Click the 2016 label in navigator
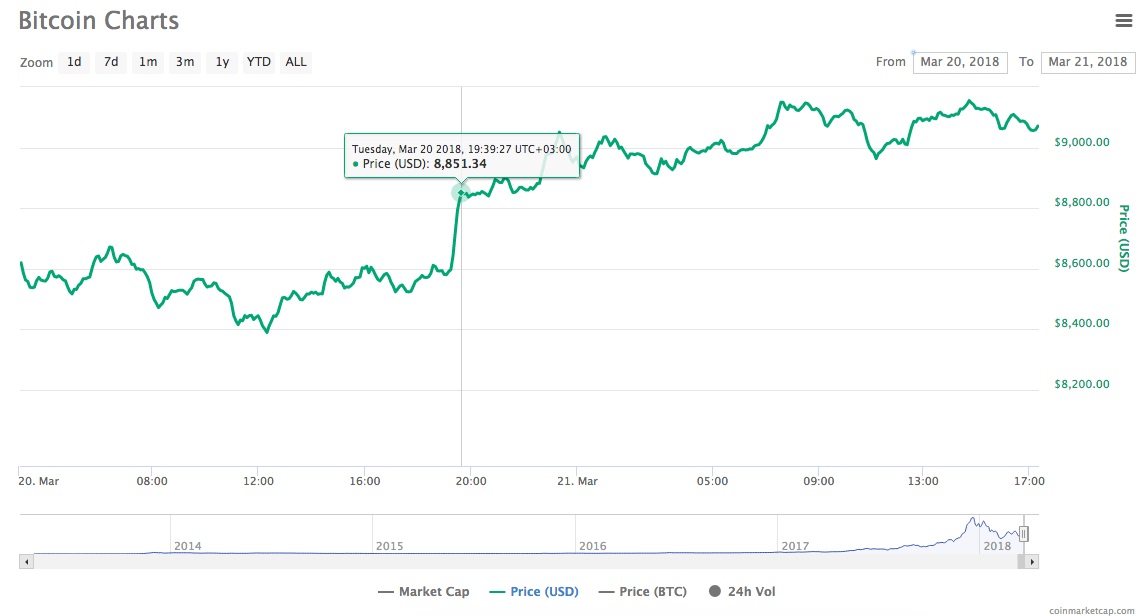1146x616 pixels. tap(592, 546)
